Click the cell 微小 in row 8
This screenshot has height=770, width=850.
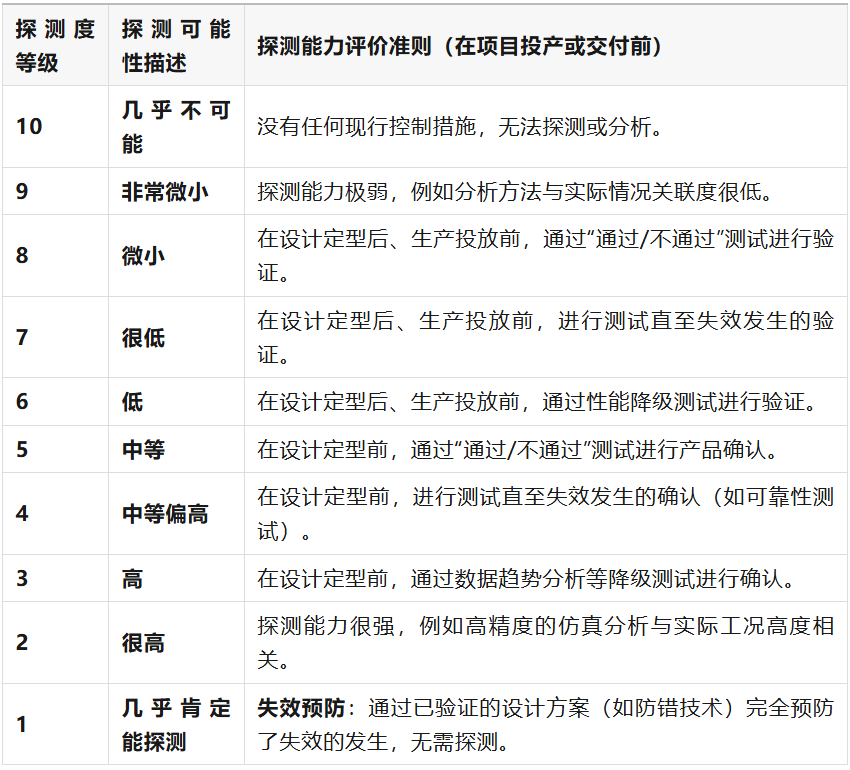(176, 255)
